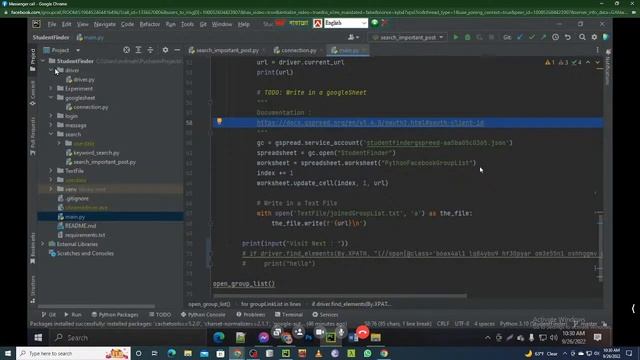Click open_group_list() breadcrumb
The height and width of the screenshot is (360, 640).
(209, 304)
